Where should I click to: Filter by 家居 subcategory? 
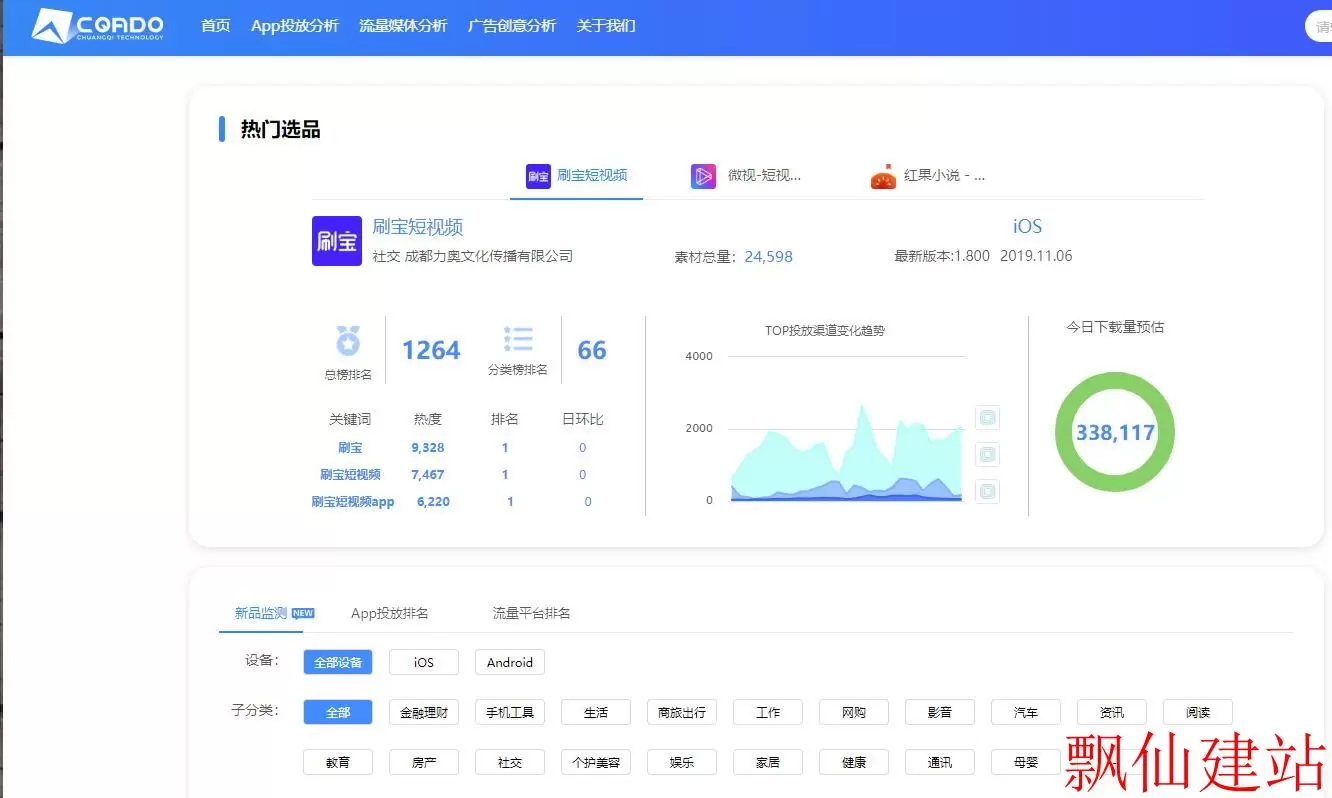click(768, 762)
